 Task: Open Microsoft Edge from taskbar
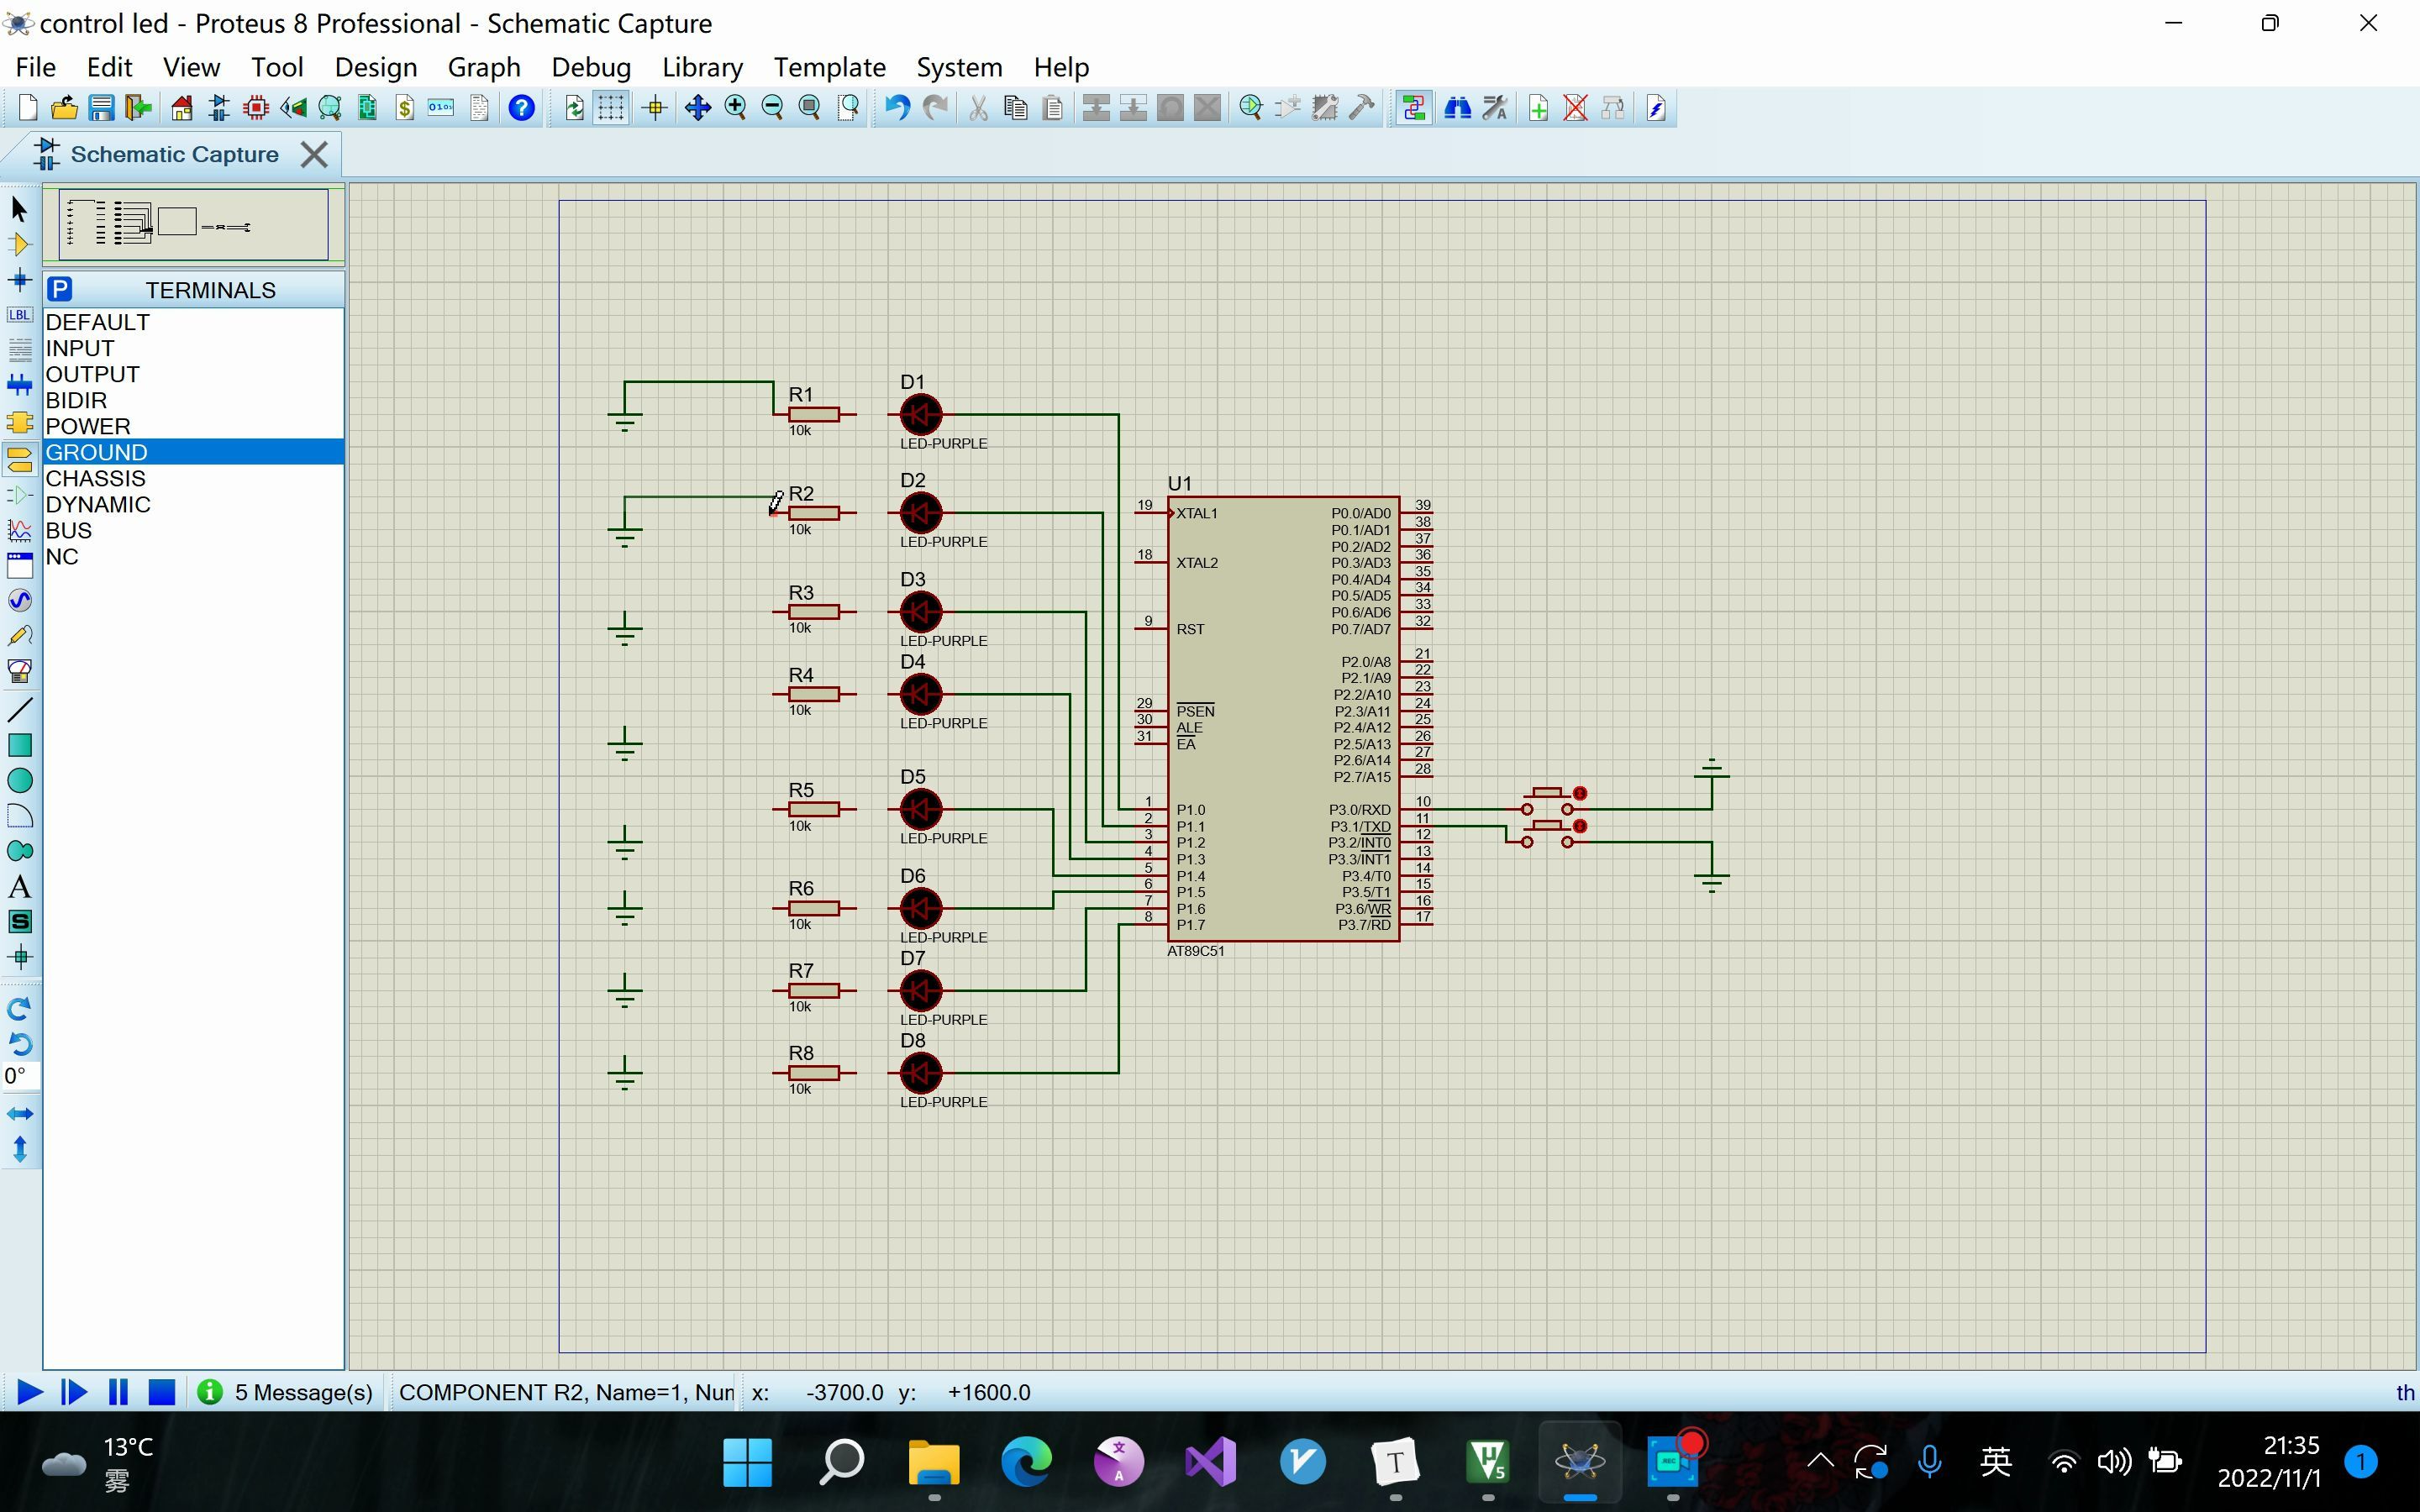pos(1026,1462)
